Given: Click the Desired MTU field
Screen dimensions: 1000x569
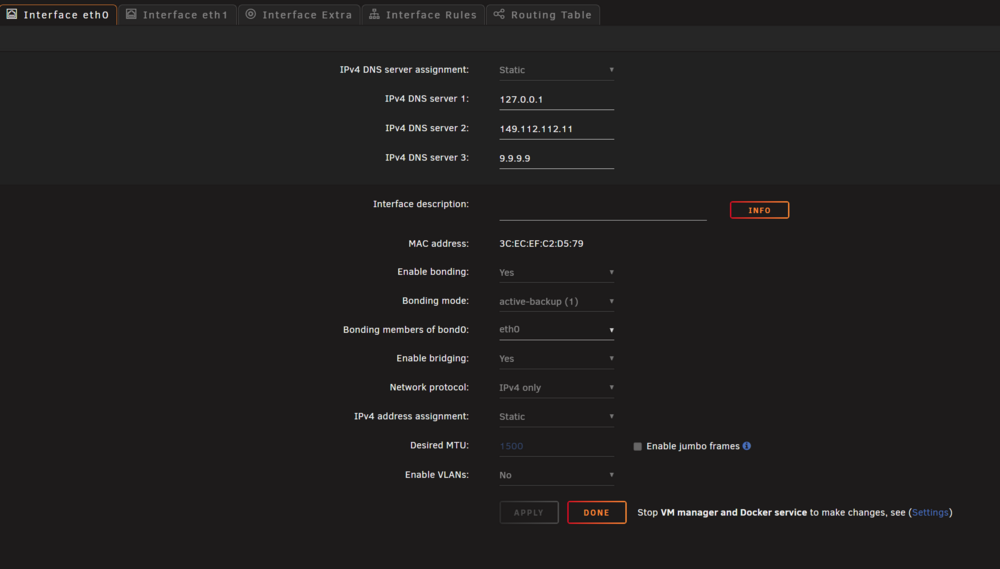Looking at the screenshot, I should click(x=556, y=446).
